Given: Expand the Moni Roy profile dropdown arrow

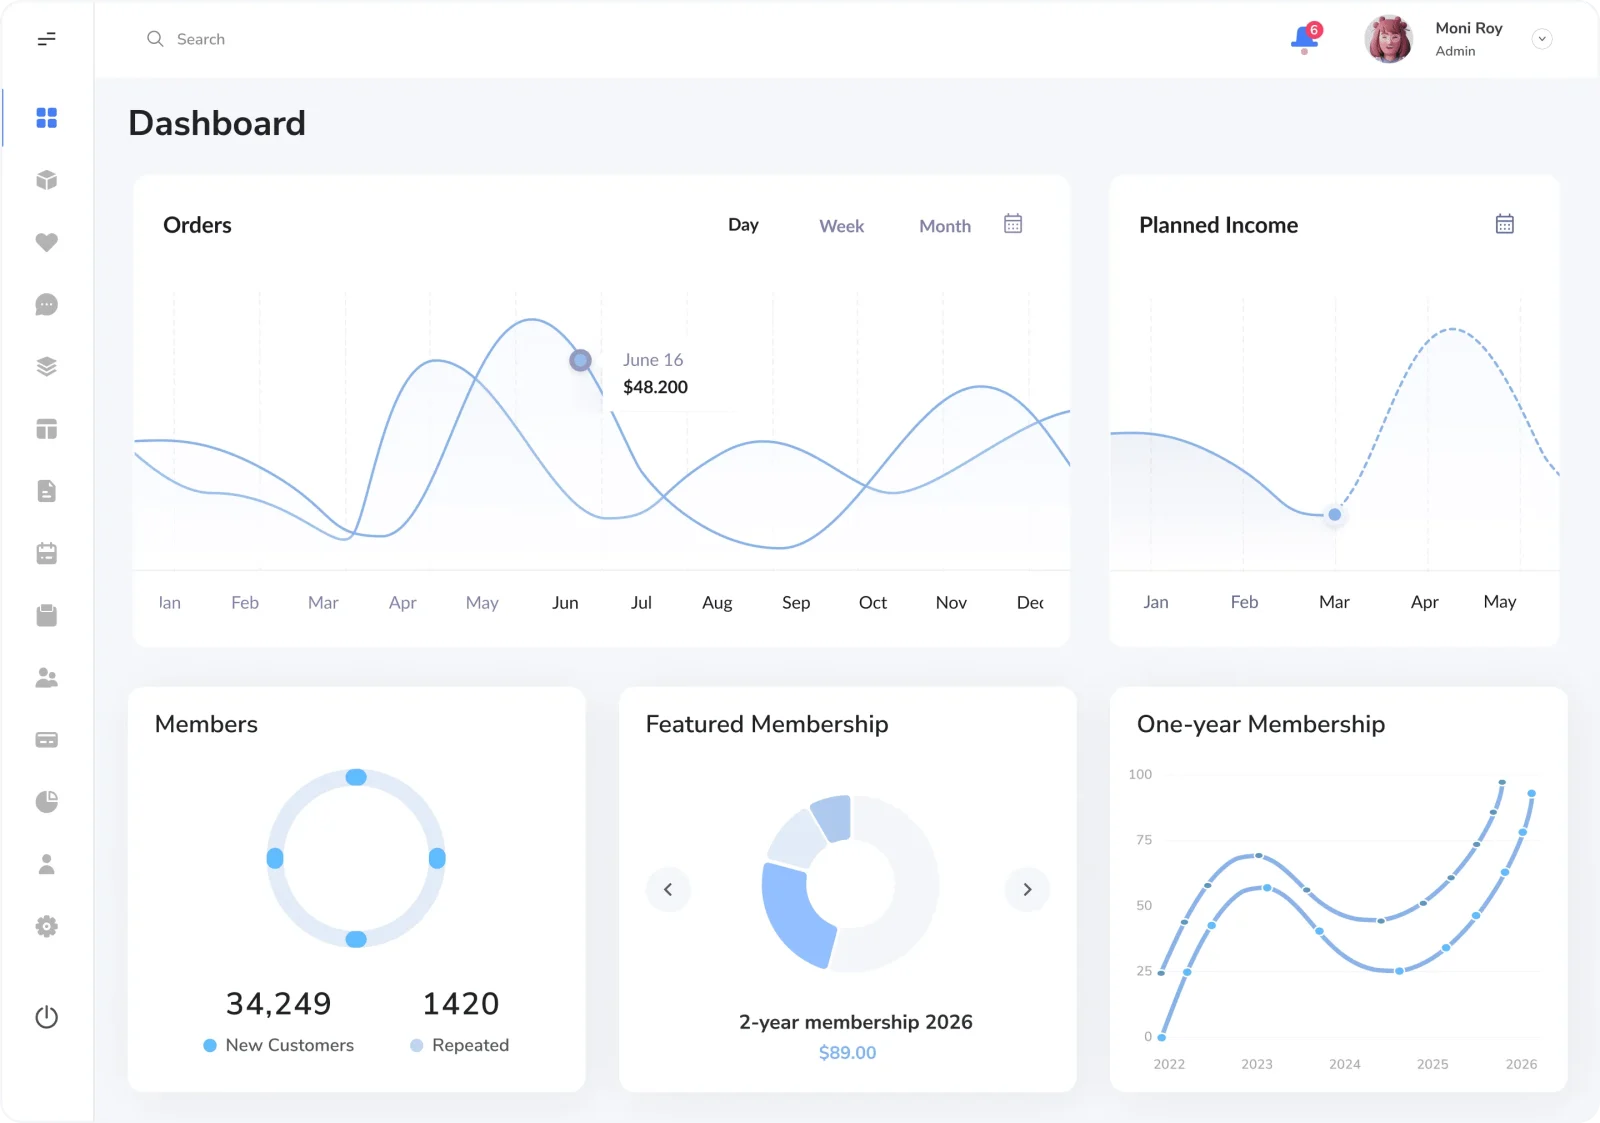Looking at the screenshot, I should coord(1542,39).
